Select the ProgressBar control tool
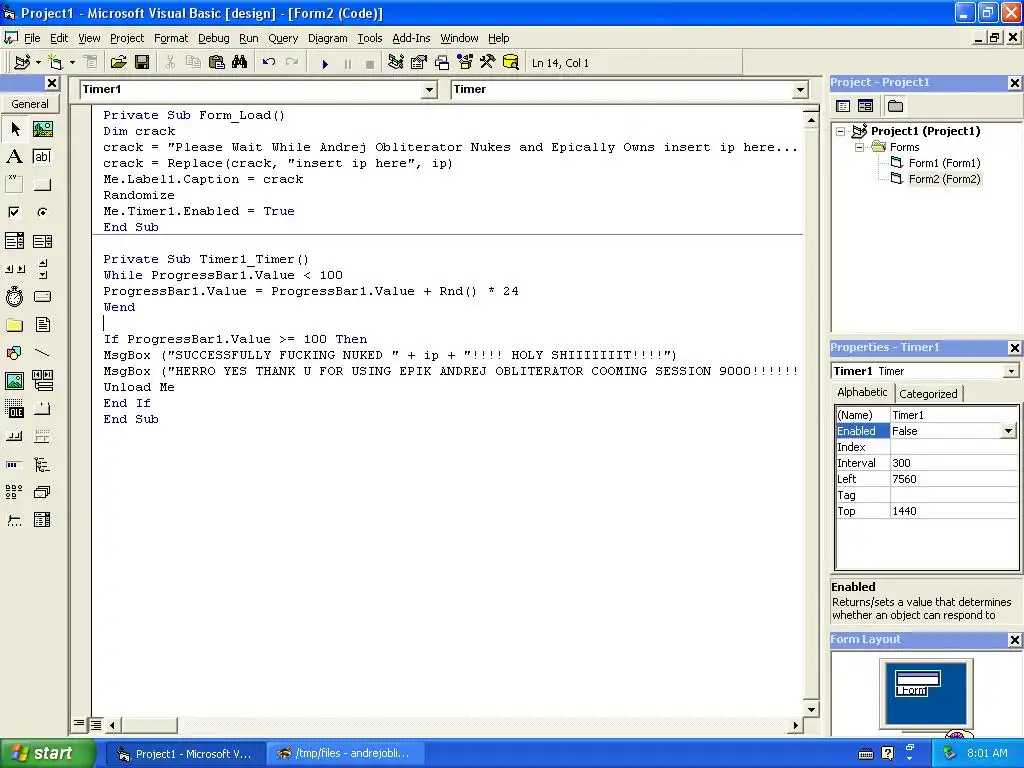This screenshot has height=768, width=1024. coord(14,464)
